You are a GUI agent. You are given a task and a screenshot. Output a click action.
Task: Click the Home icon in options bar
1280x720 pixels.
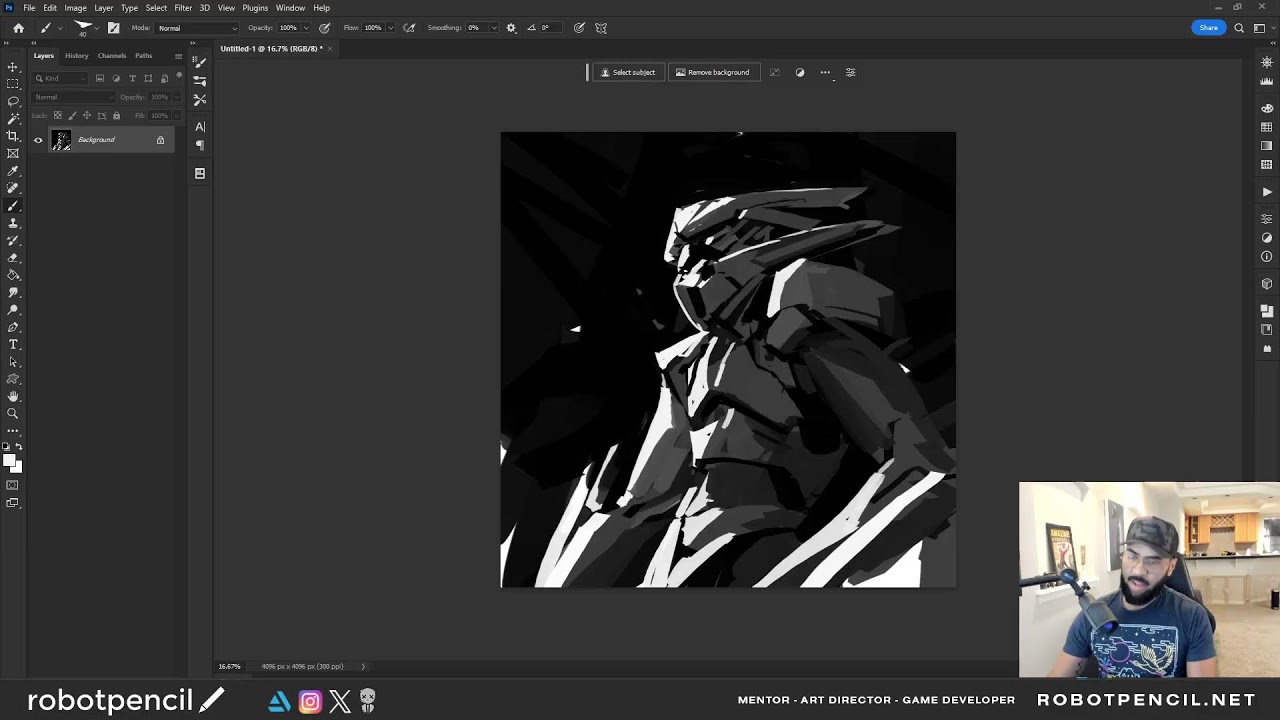click(x=18, y=28)
